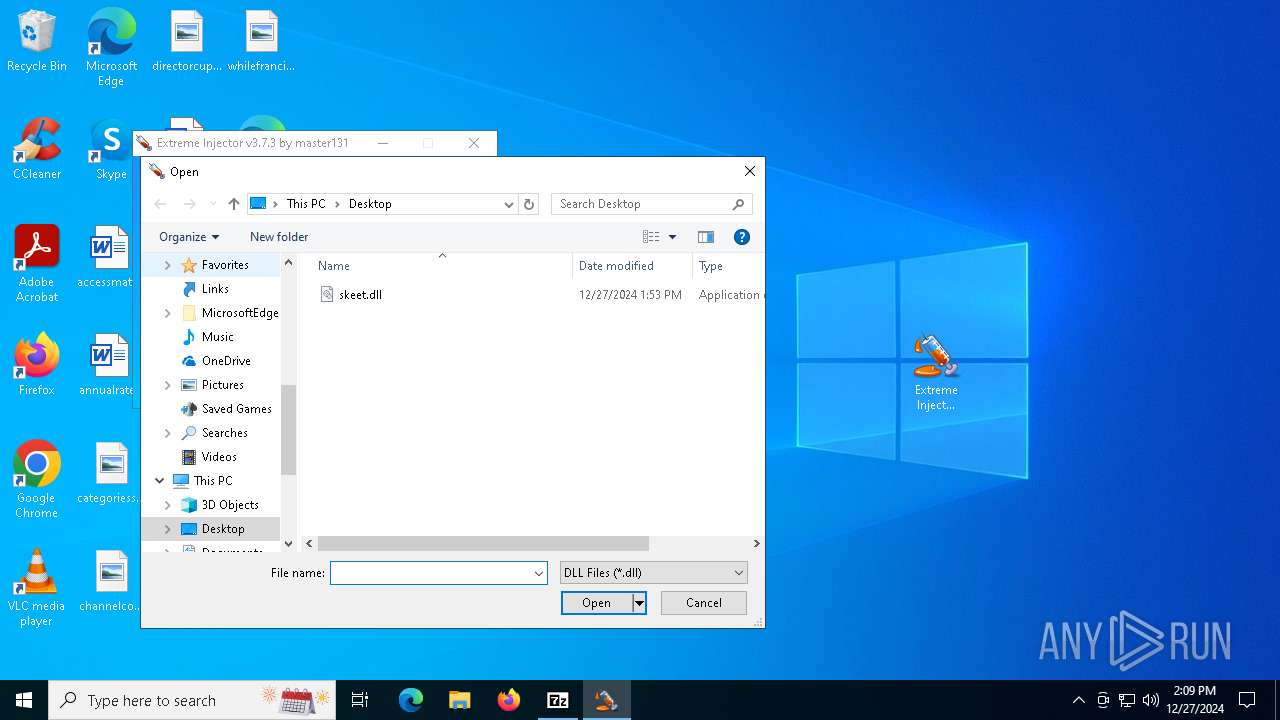Open the Recycle Bin icon
Image resolution: width=1280 pixels, height=720 pixels.
pyautogui.click(x=37, y=41)
